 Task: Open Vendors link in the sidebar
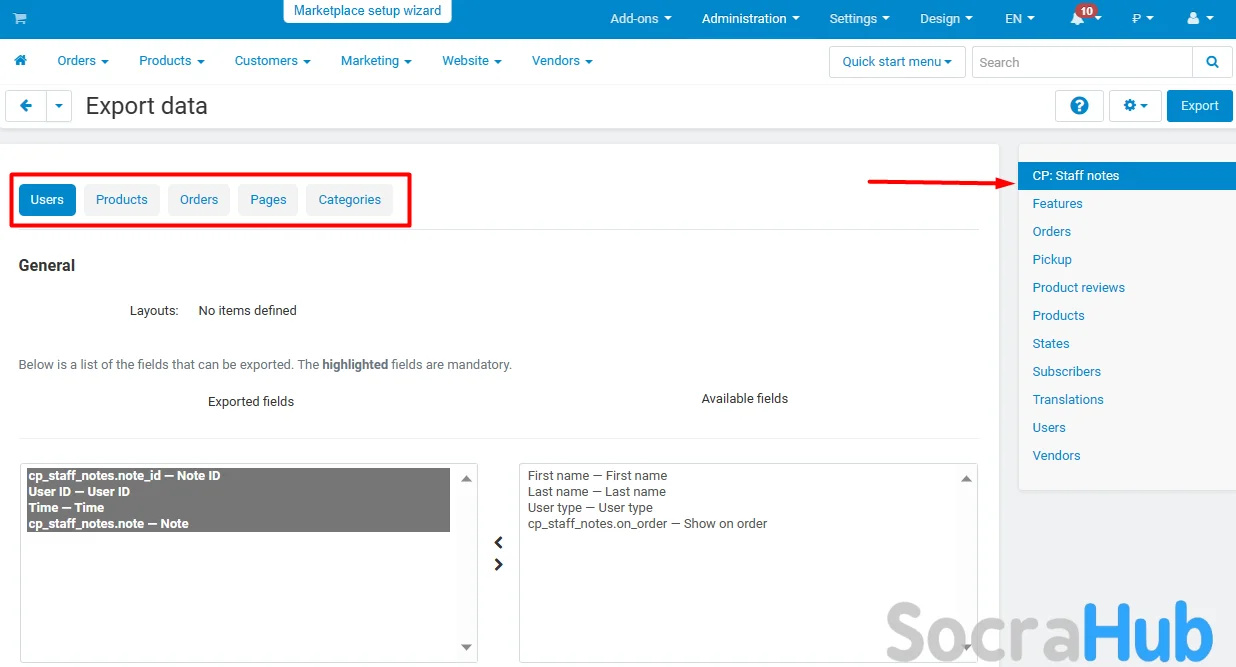coord(1056,456)
